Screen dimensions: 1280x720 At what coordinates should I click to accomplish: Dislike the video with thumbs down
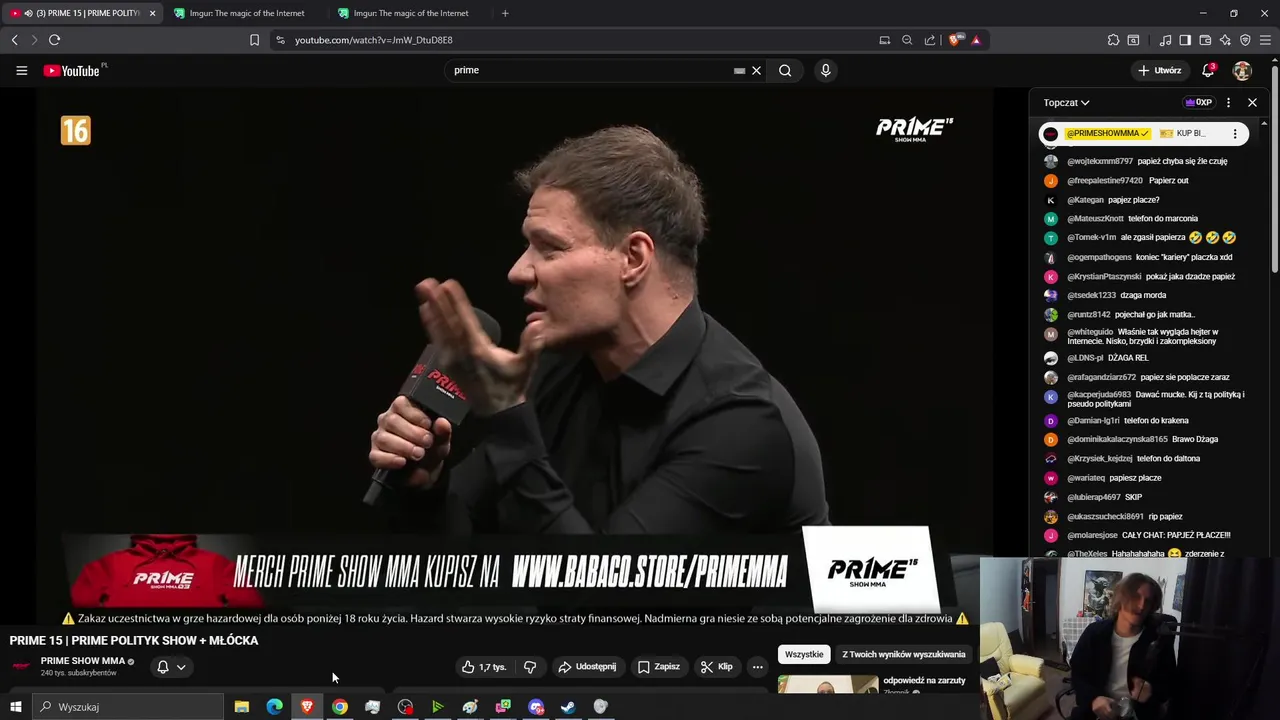[530, 667]
